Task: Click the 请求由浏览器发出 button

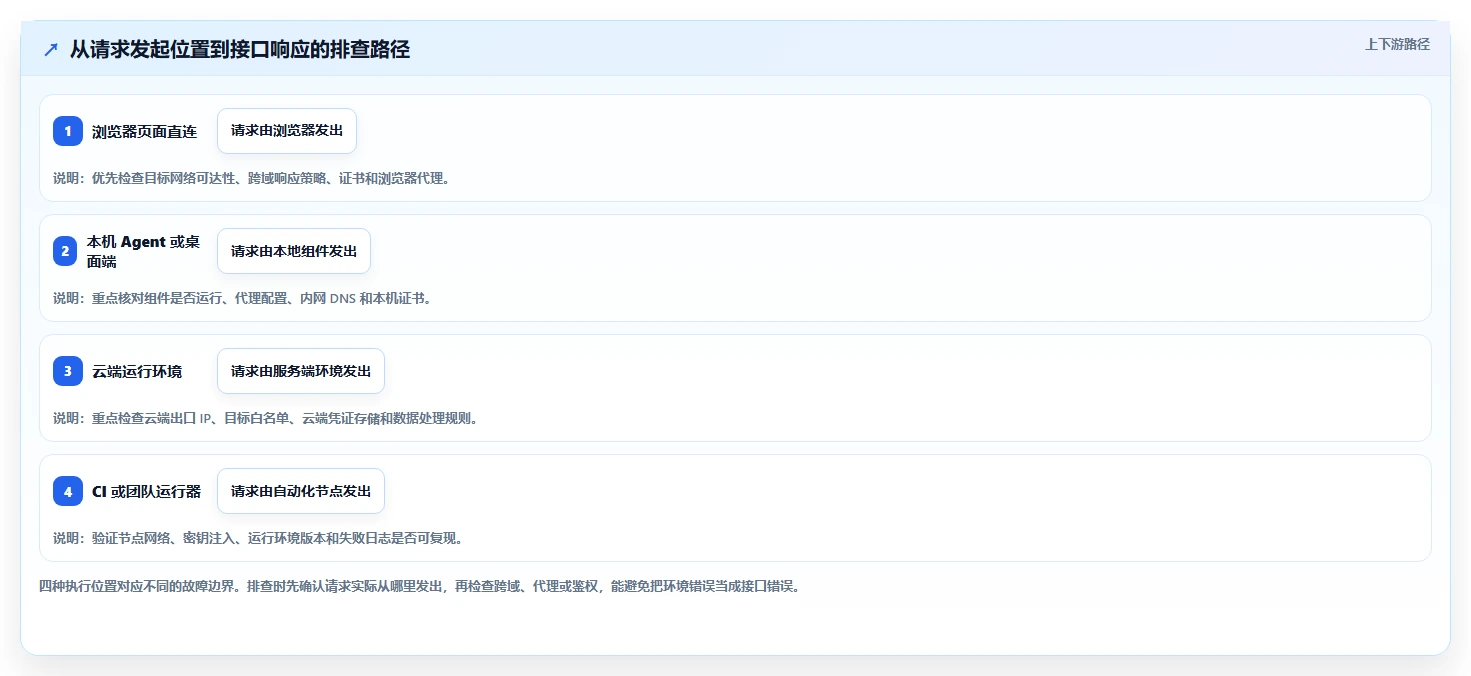Action: pos(287,131)
